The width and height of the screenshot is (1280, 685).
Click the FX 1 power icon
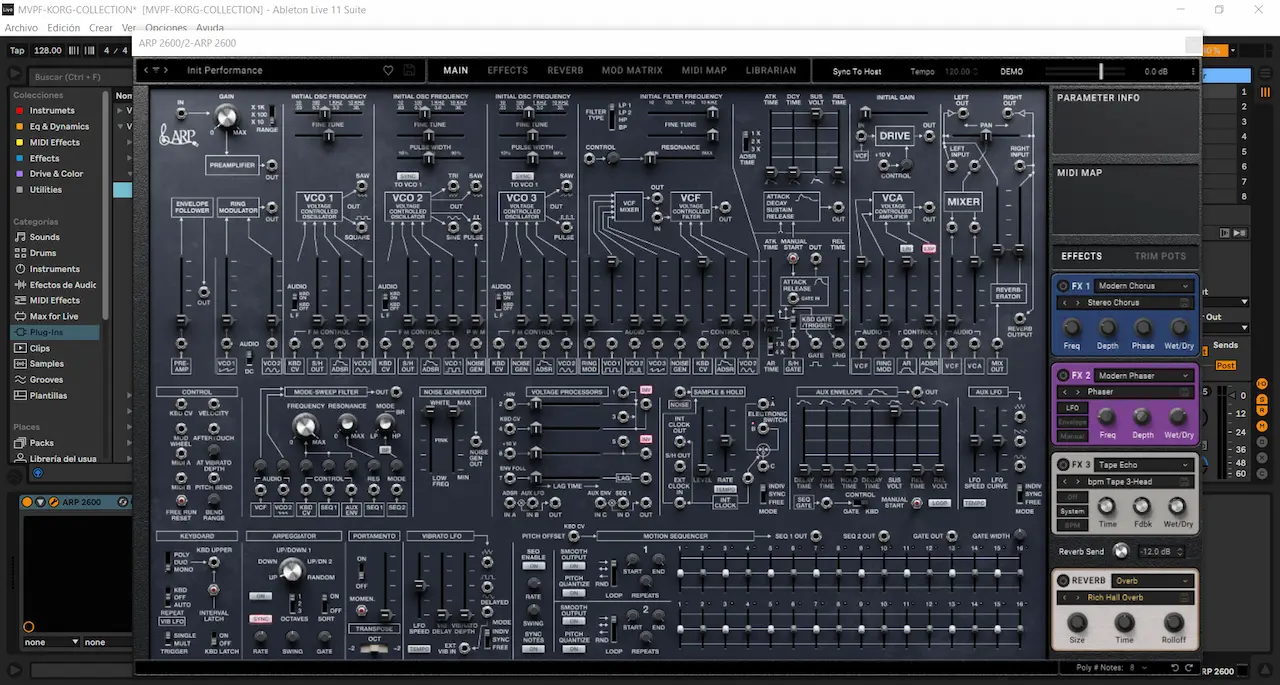pos(1064,286)
